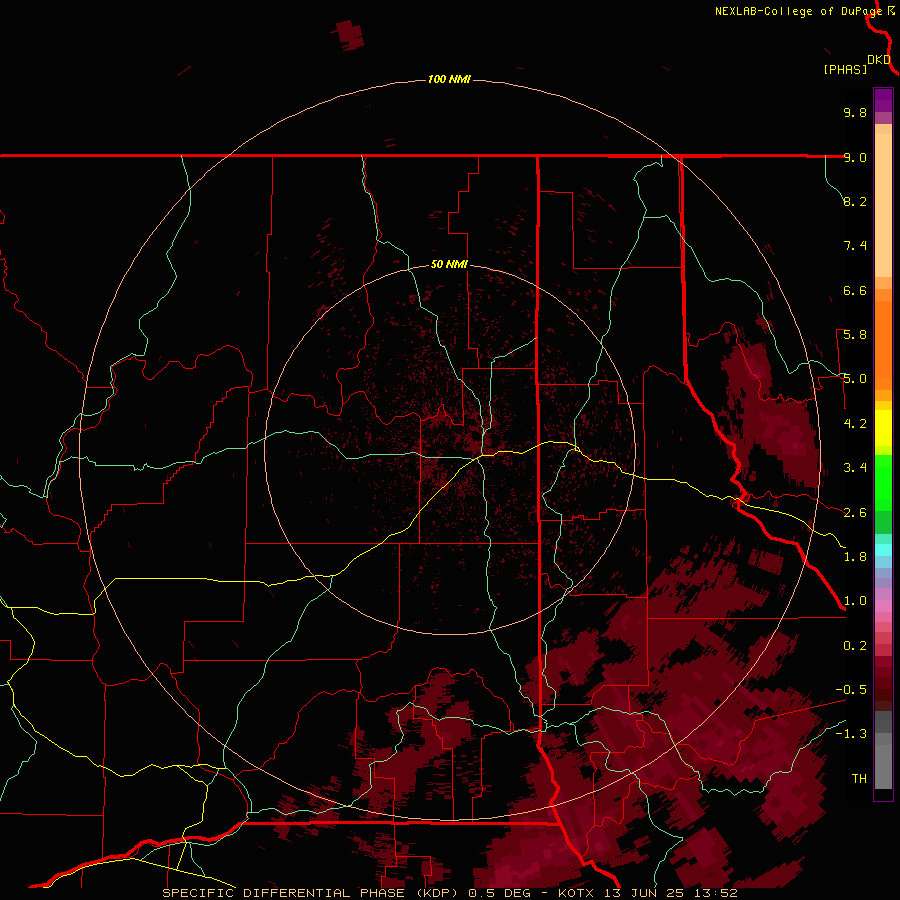Click the bright green band of color scale

(883, 482)
